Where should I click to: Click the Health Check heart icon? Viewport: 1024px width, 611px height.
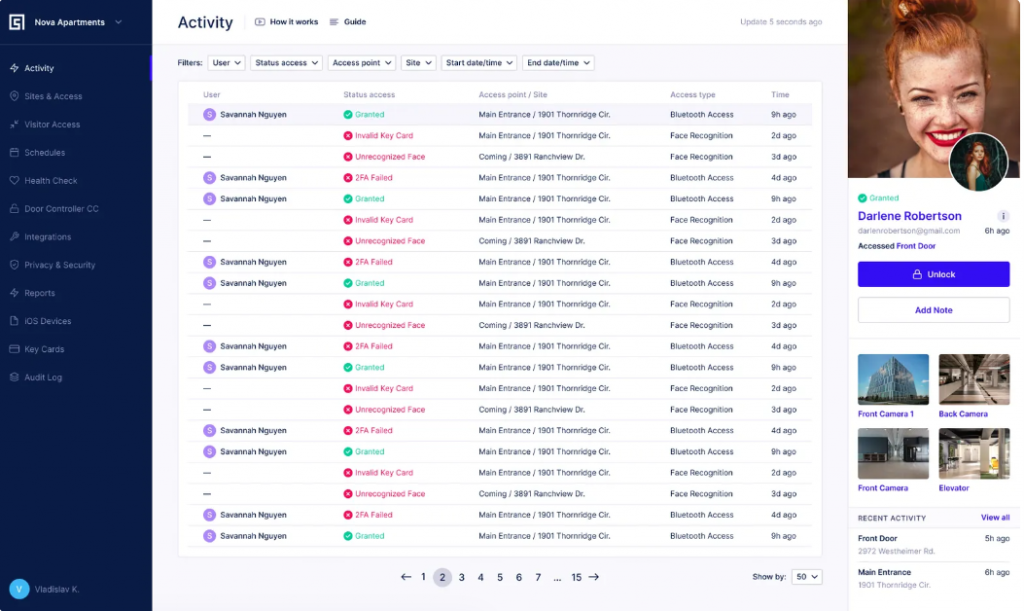13,180
